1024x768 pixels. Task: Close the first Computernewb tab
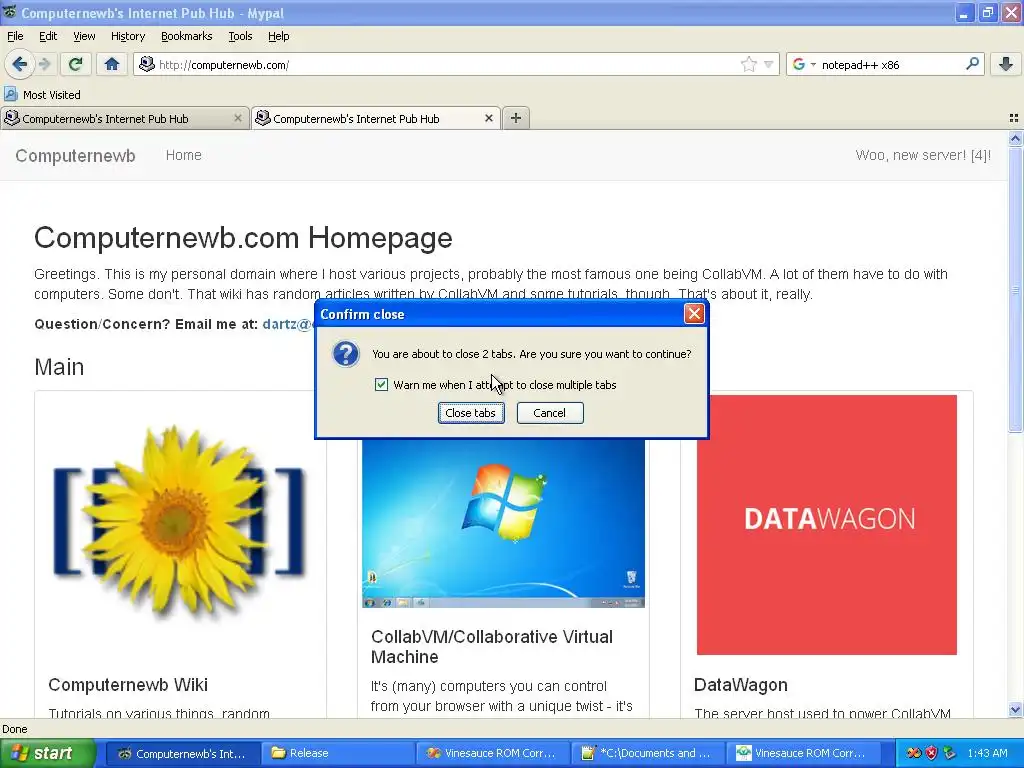click(238, 118)
